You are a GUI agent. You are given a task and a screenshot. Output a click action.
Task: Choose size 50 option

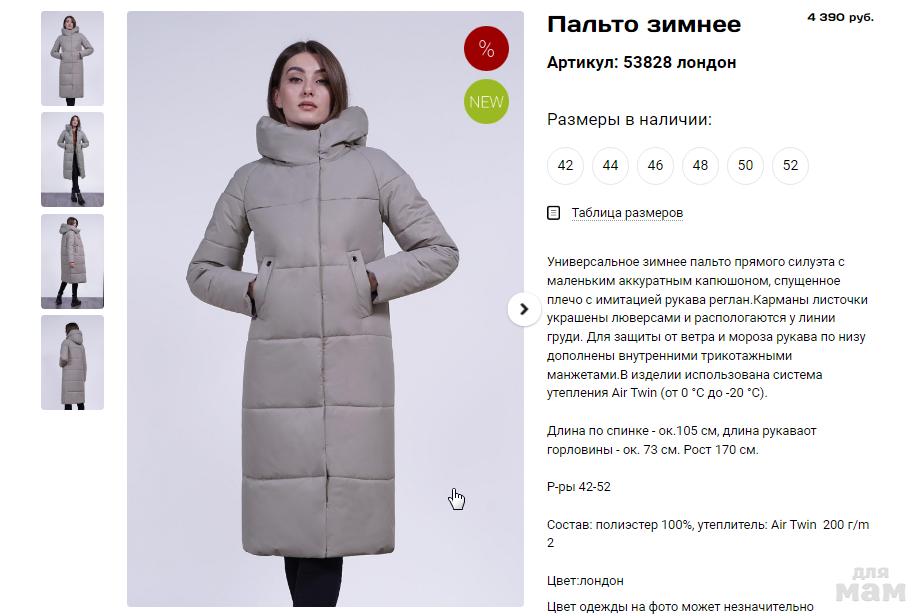pyautogui.click(x=745, y=166)
